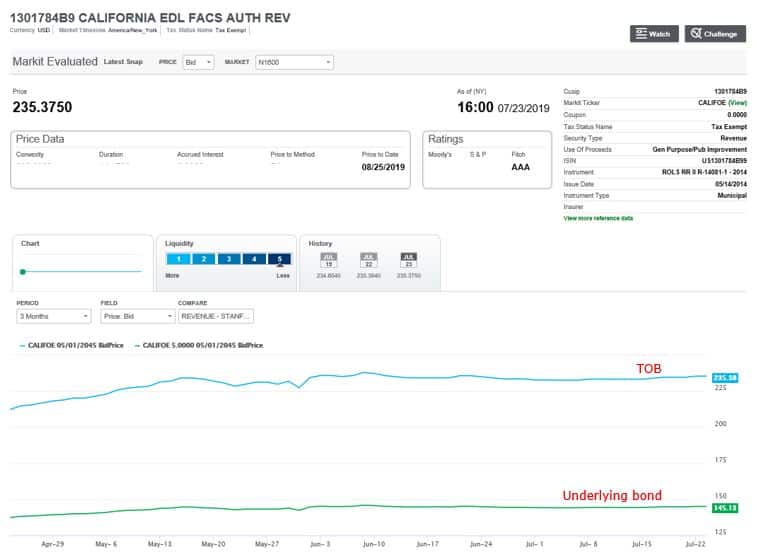Click the Watch button
This screenshot has height=559, width=757.
pos(654,34)
